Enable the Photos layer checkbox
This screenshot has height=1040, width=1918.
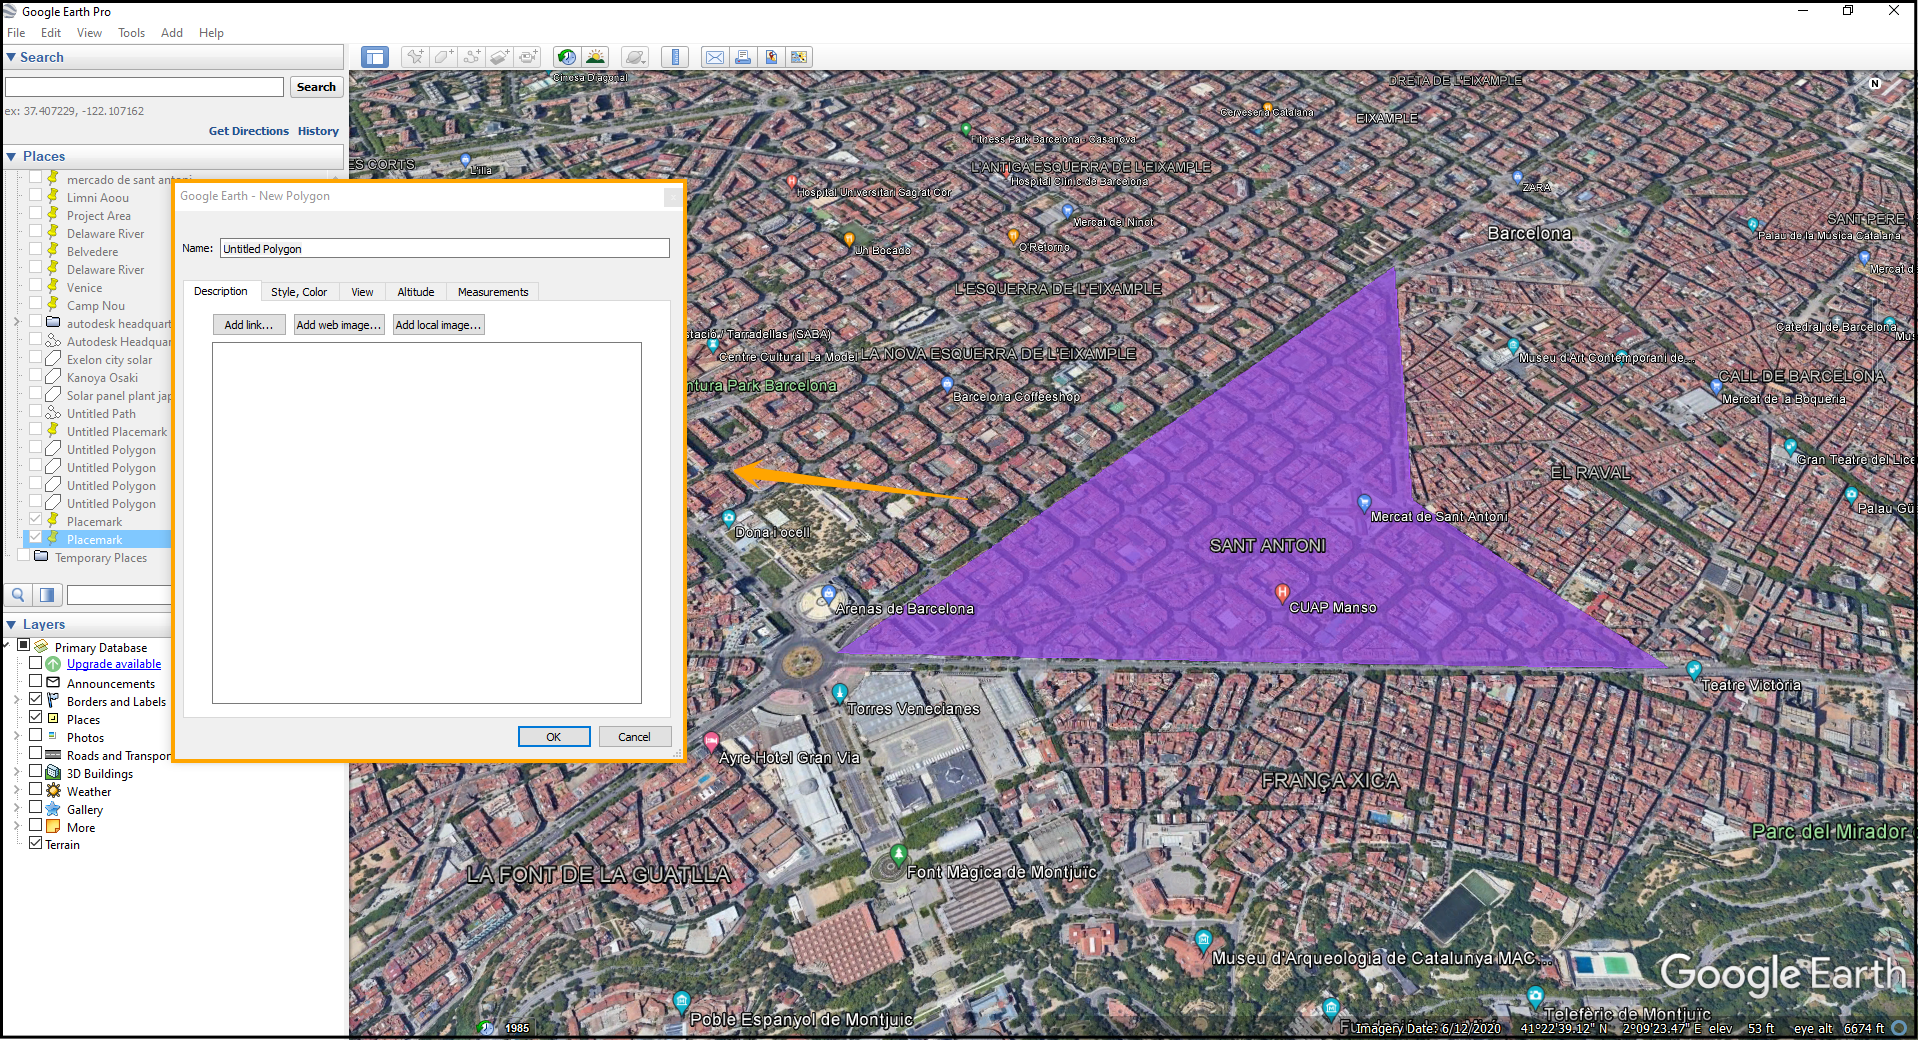tap(36, 736)
